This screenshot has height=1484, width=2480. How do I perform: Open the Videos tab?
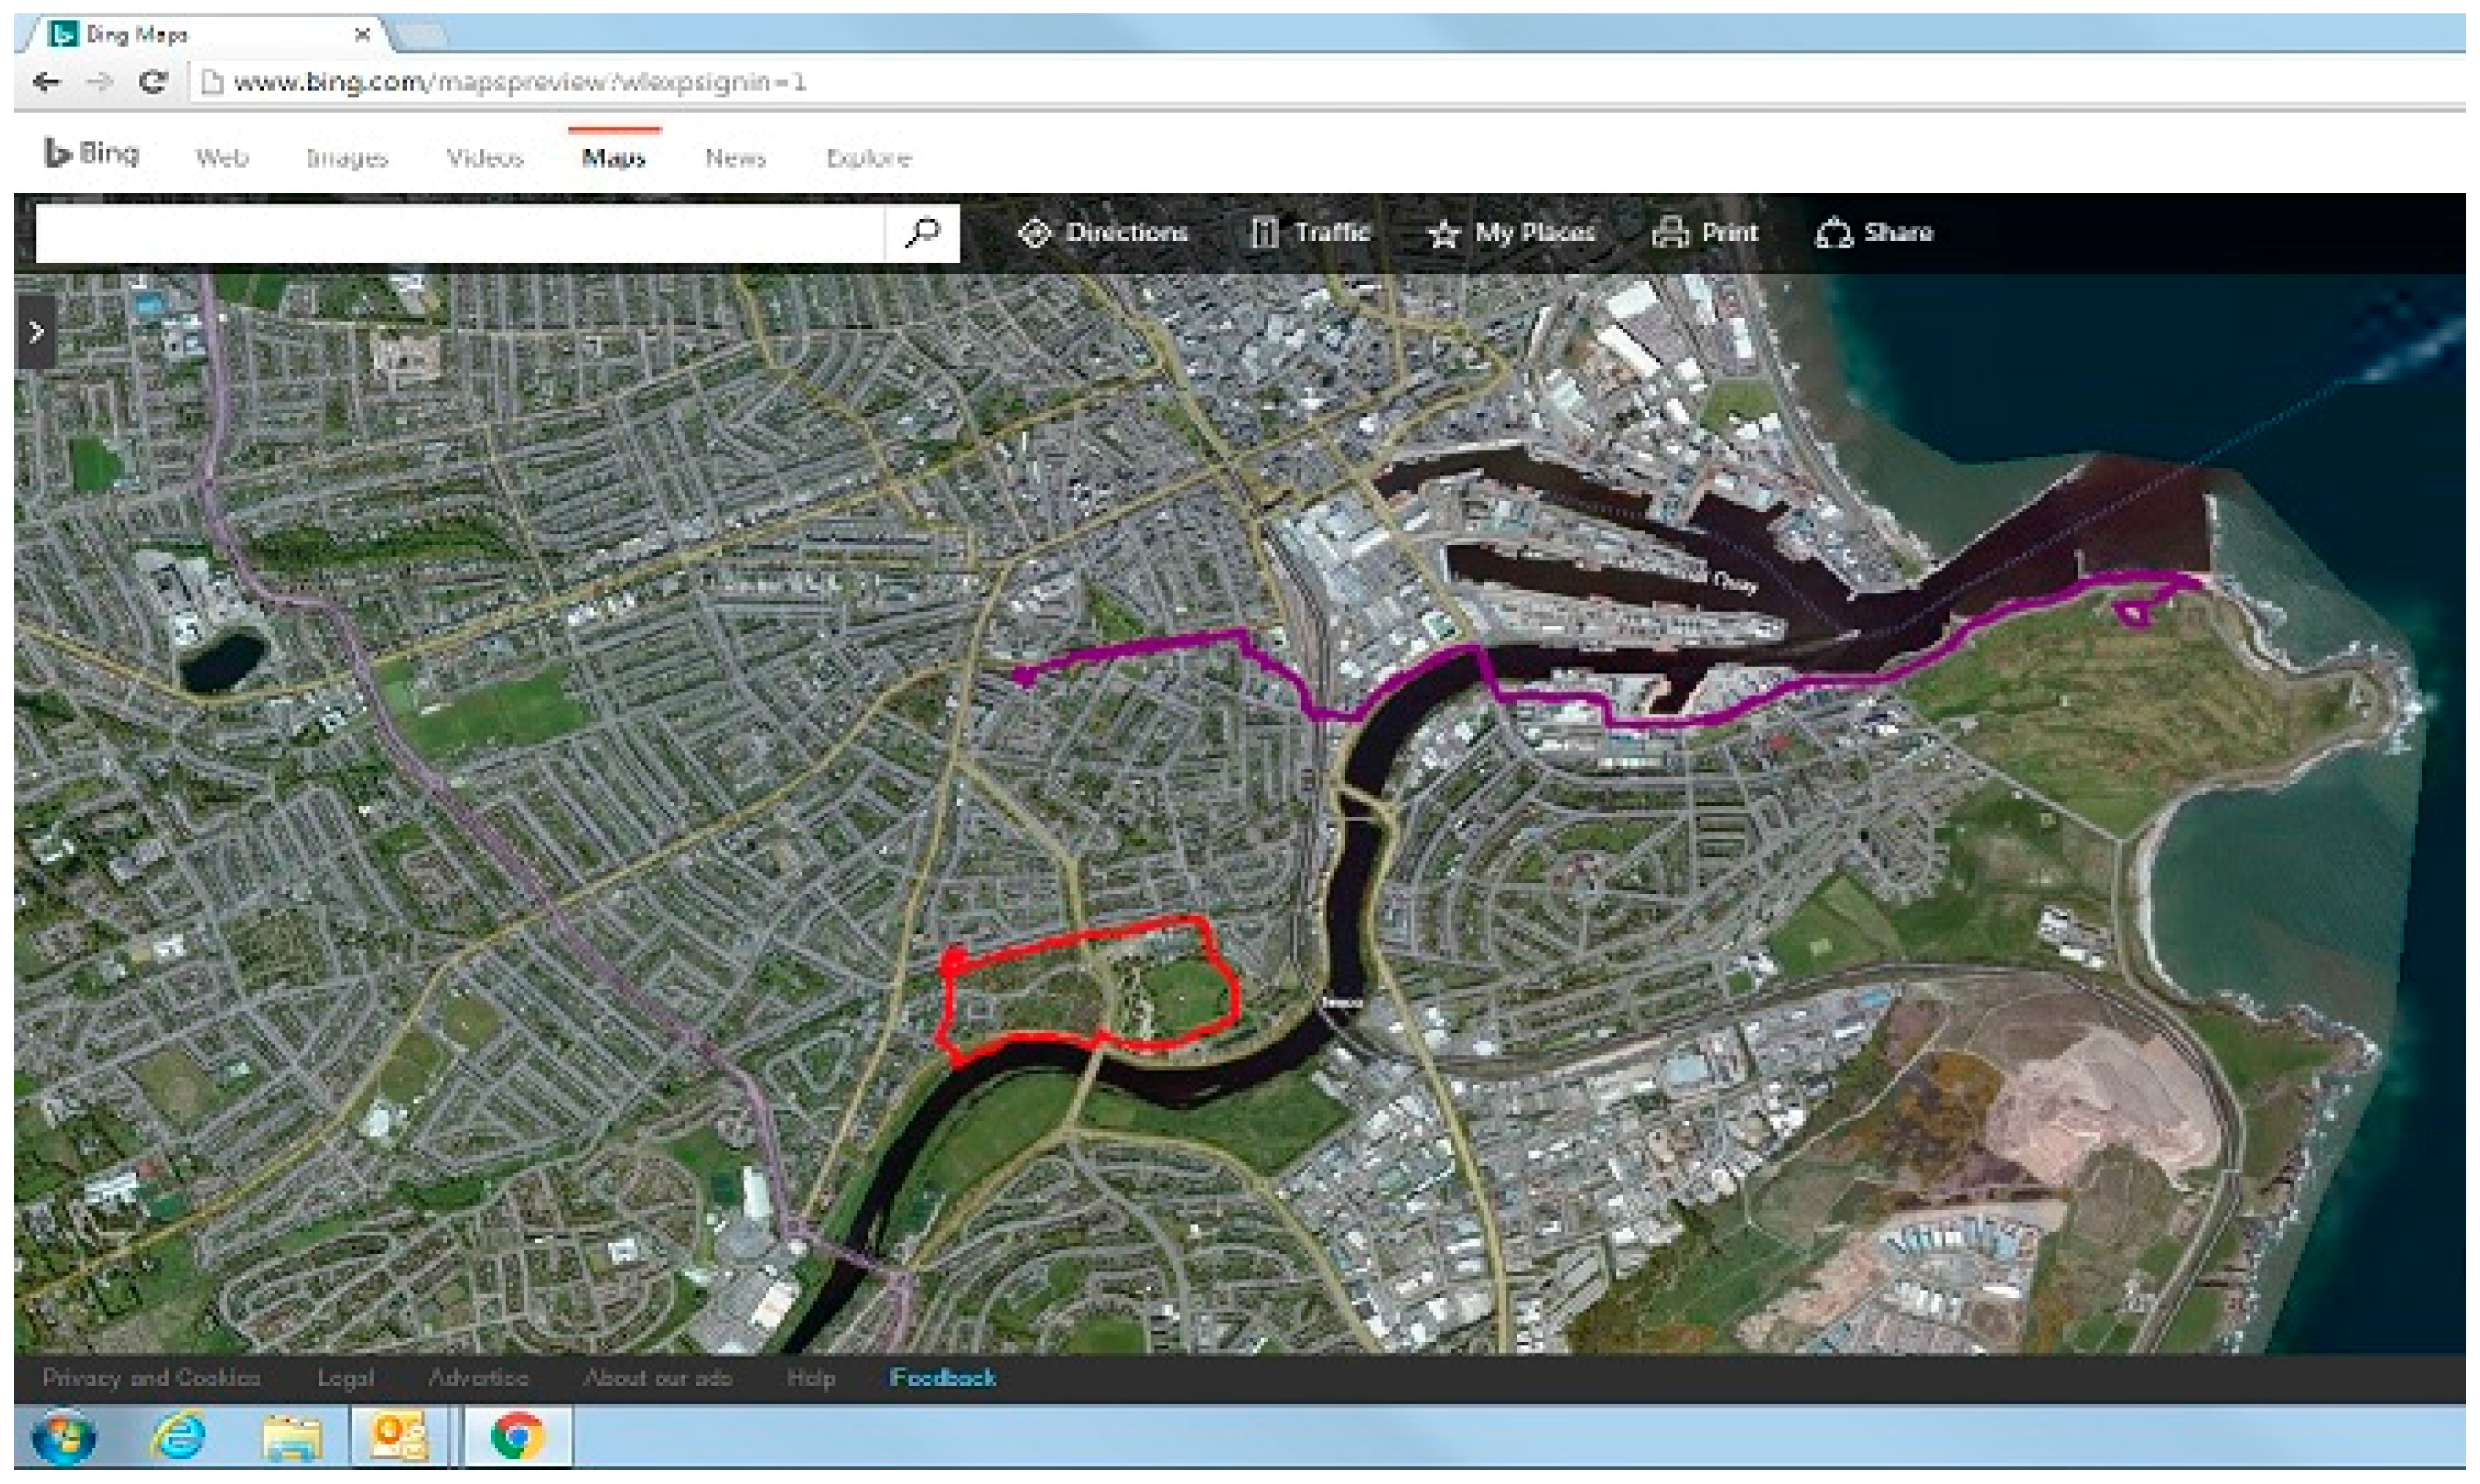tap(485, 158)
